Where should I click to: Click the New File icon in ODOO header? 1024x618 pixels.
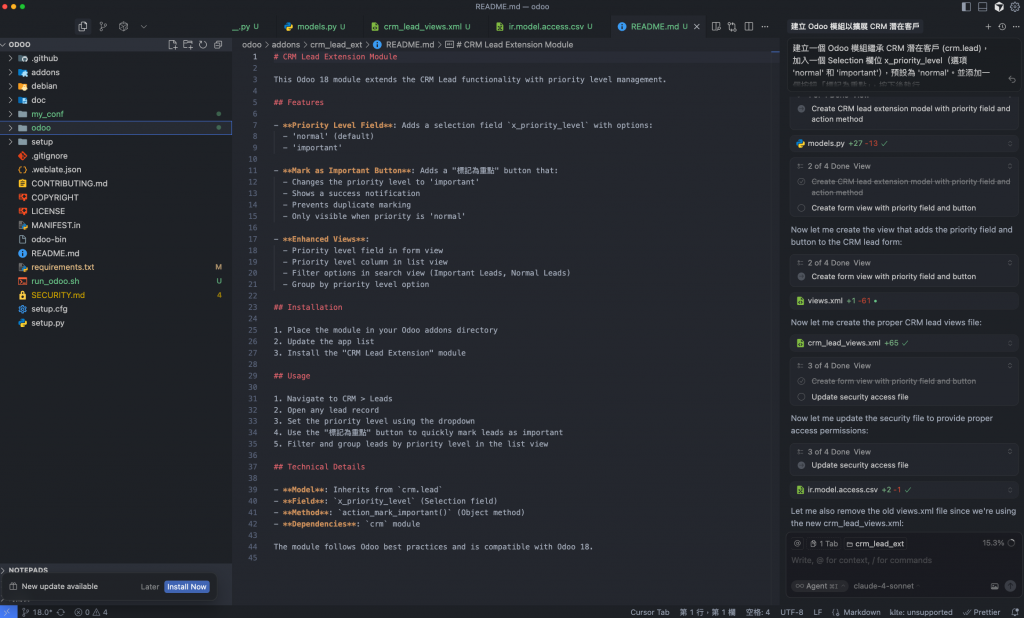point(172,44)
